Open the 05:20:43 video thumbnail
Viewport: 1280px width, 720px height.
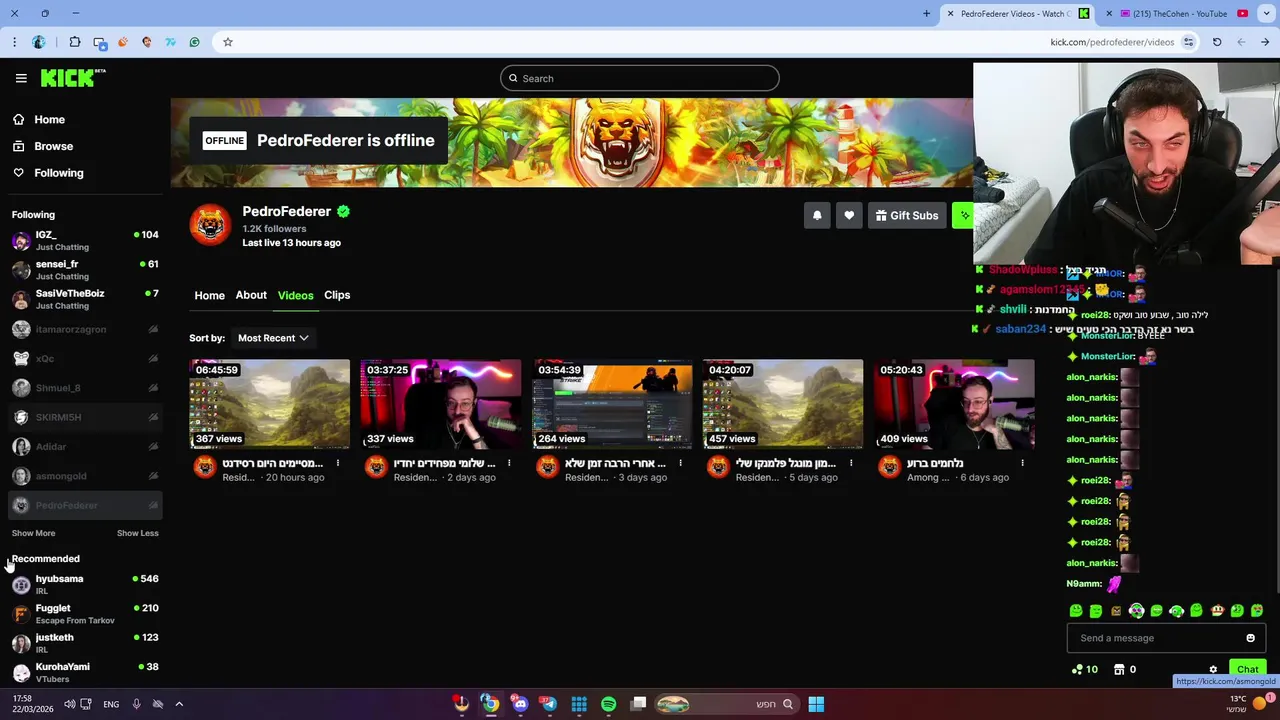click(954, 404)
